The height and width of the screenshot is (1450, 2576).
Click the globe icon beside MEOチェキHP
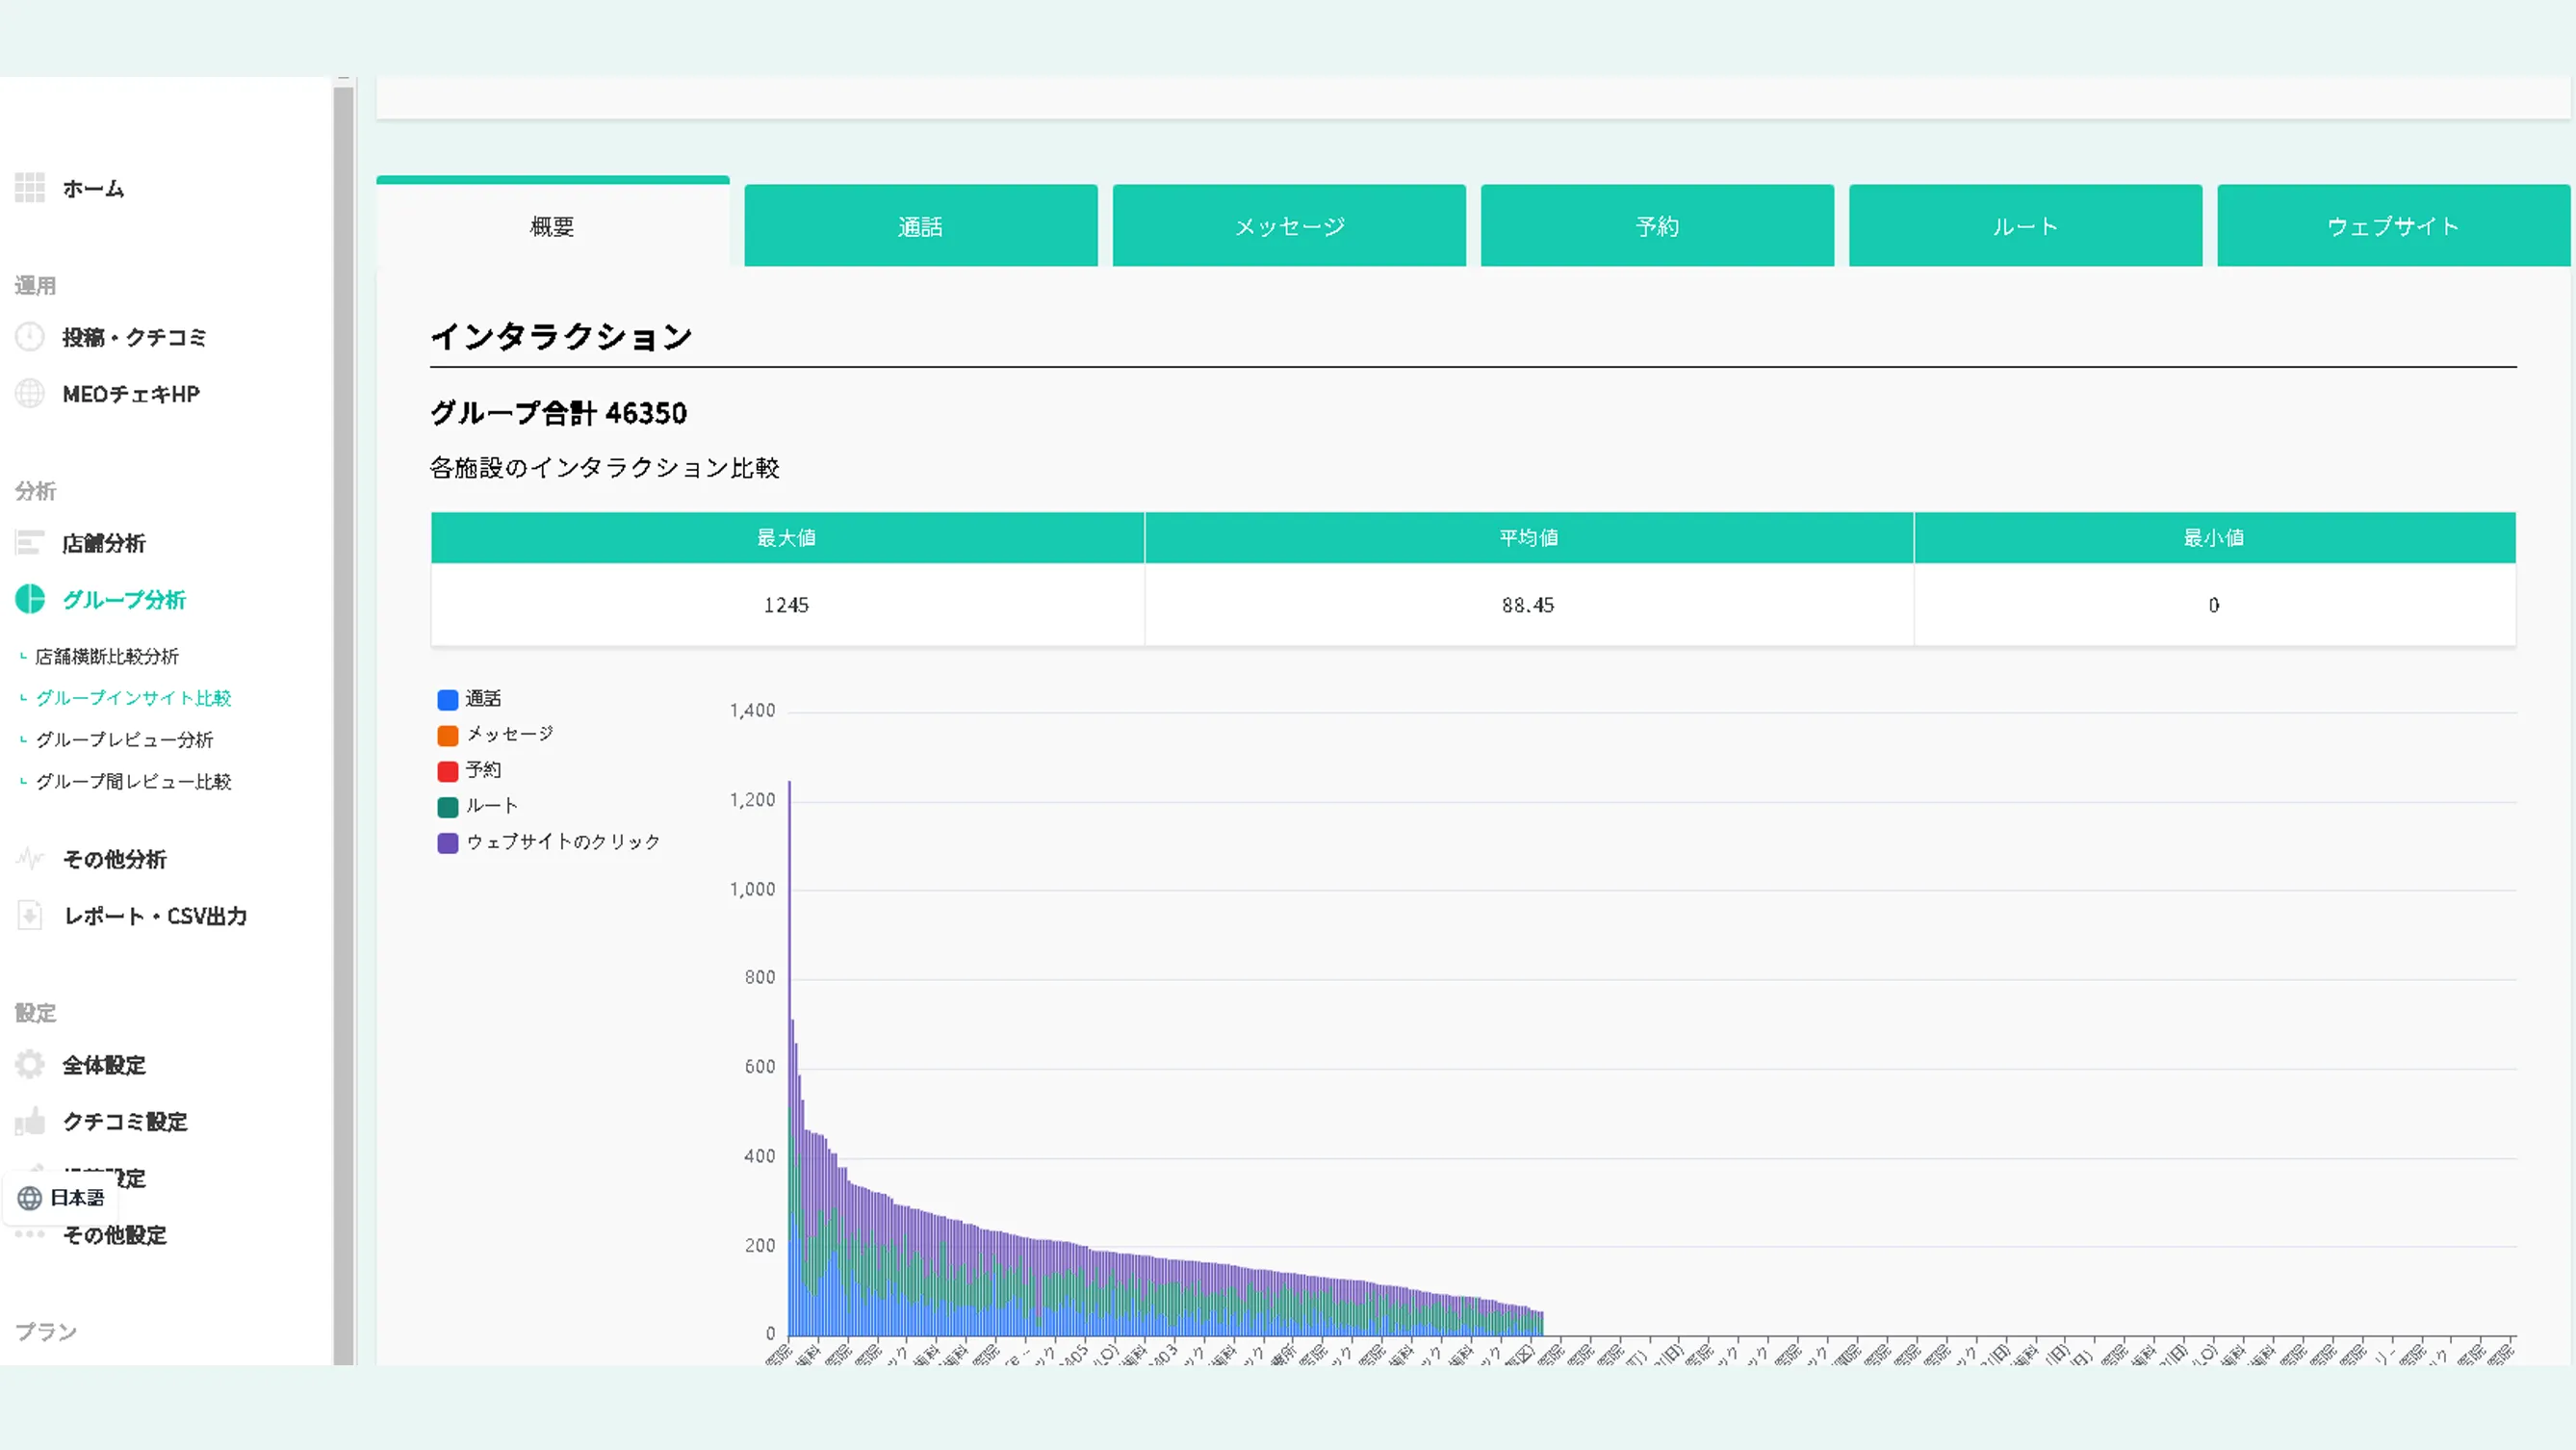(30, 394)
